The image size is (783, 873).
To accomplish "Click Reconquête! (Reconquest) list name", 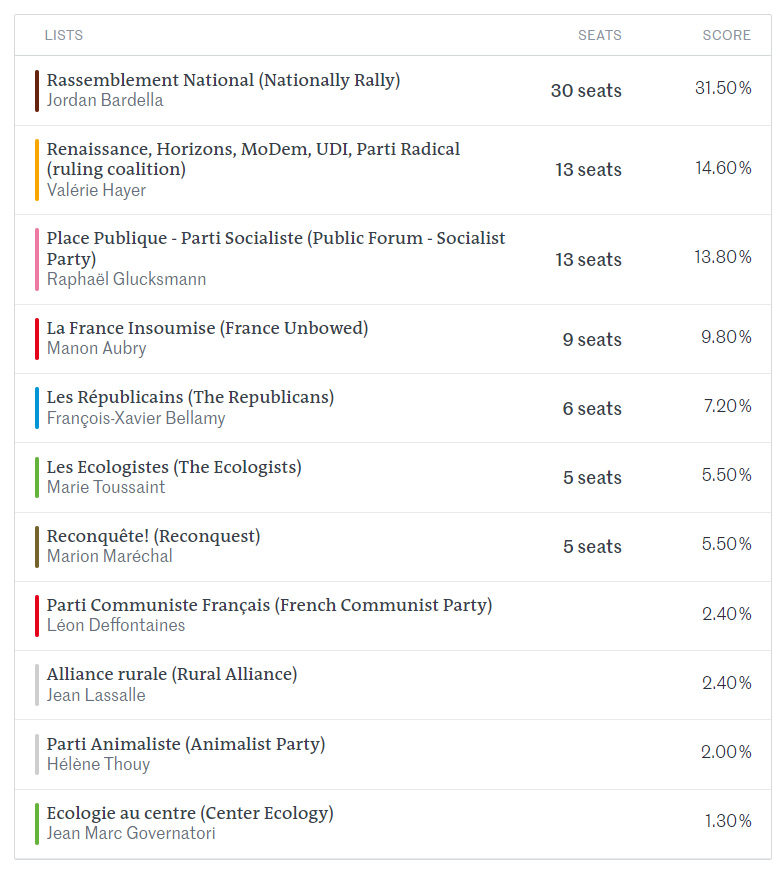I will click(153, 536).
